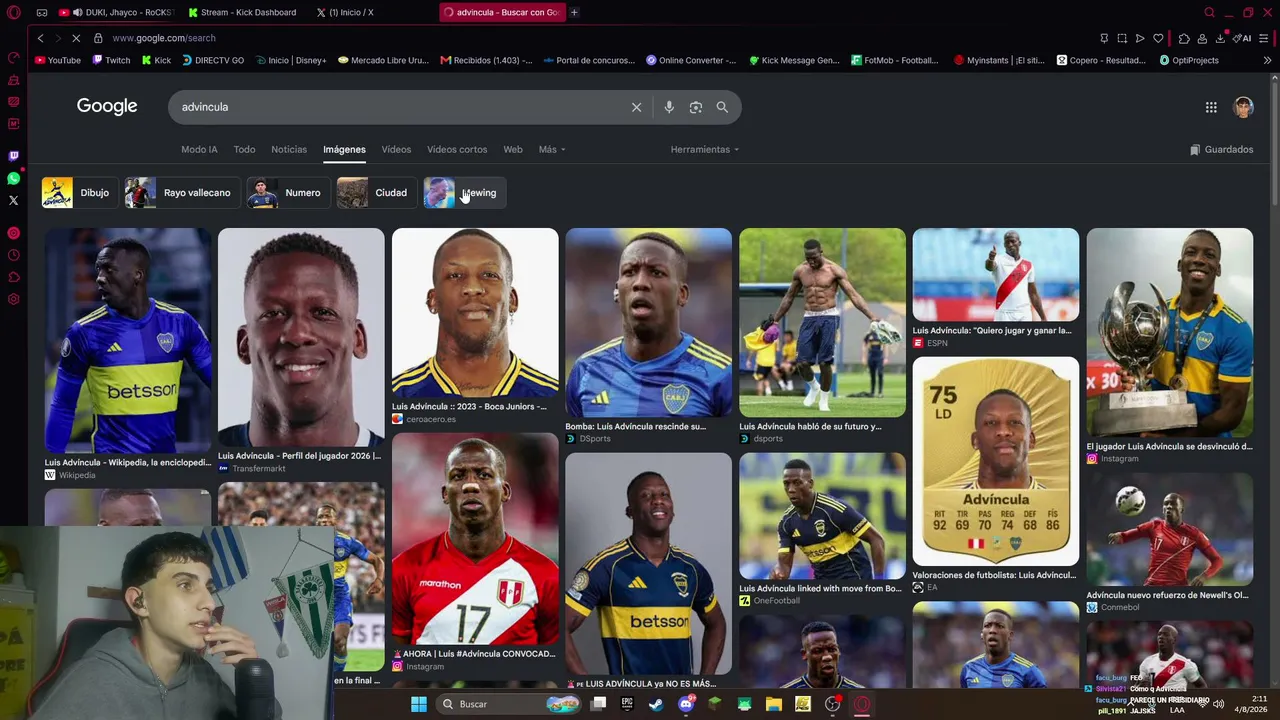Open the tab search magnifier

1209,12
